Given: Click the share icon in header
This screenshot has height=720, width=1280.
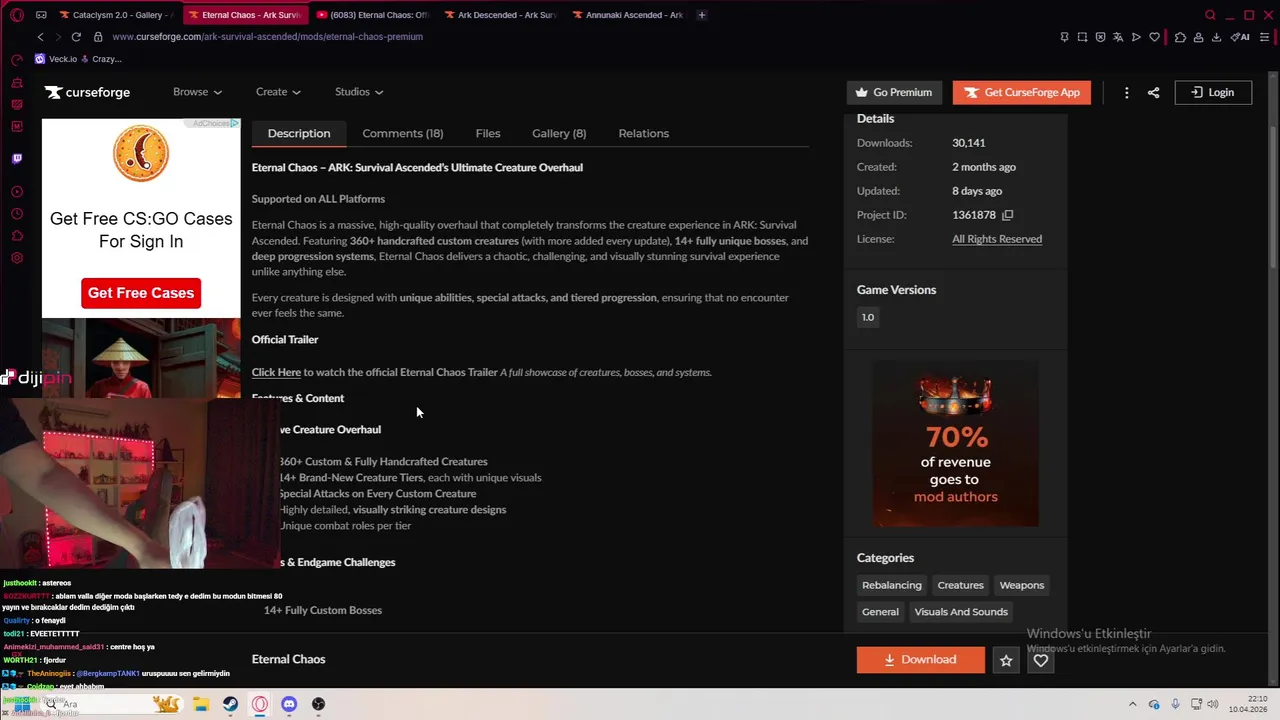Looking at the screenshot, I should pos(1153,92).
